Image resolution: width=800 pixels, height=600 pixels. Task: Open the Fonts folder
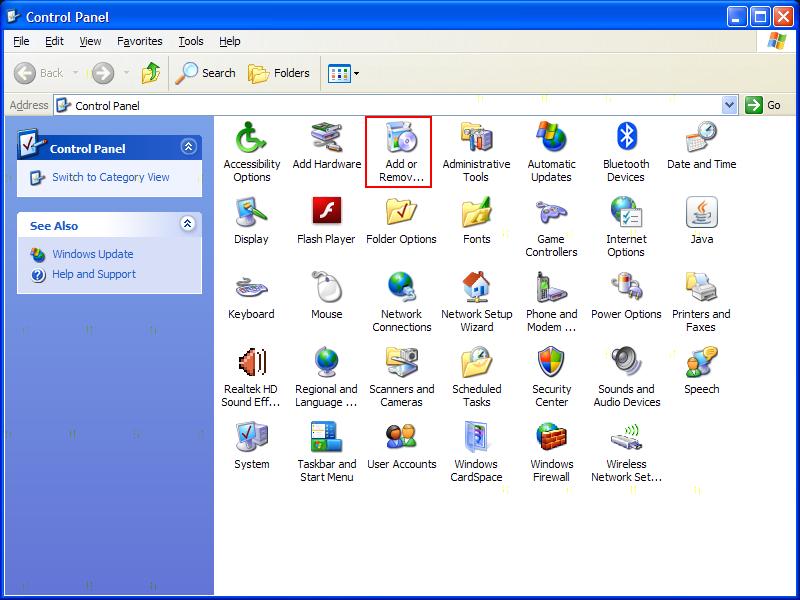(476, 220)
